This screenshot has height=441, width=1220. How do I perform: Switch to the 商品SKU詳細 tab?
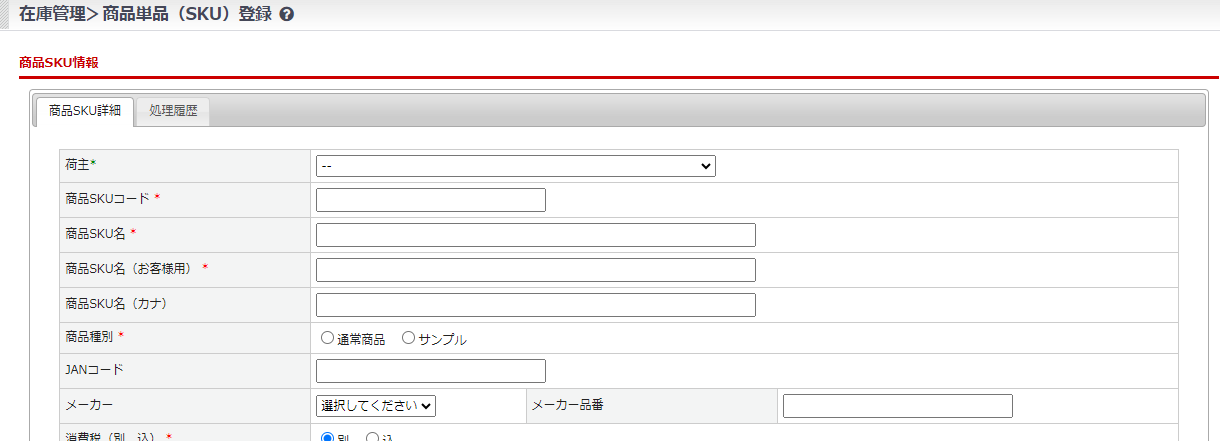[85, 111]
